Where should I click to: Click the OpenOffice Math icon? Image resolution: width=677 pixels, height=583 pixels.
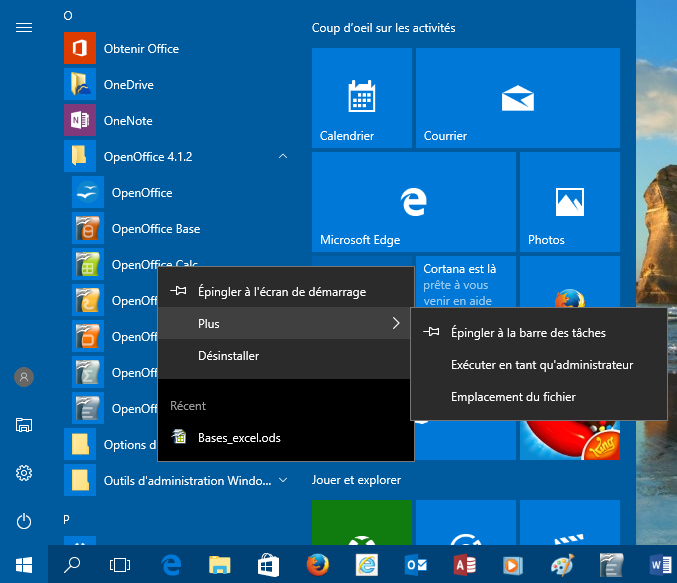88,372
